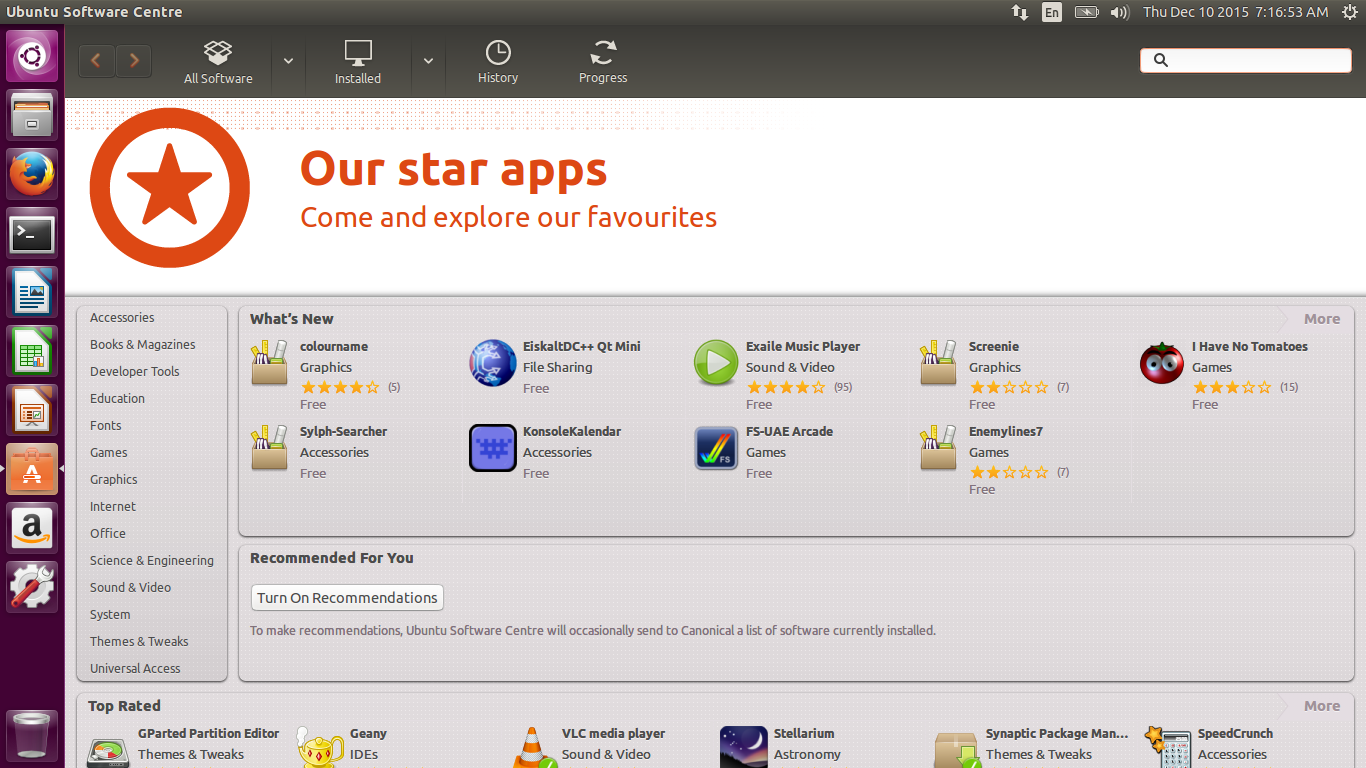Click in the search field
Viewport: 1366px width, 768px height.
[1246, 60]
